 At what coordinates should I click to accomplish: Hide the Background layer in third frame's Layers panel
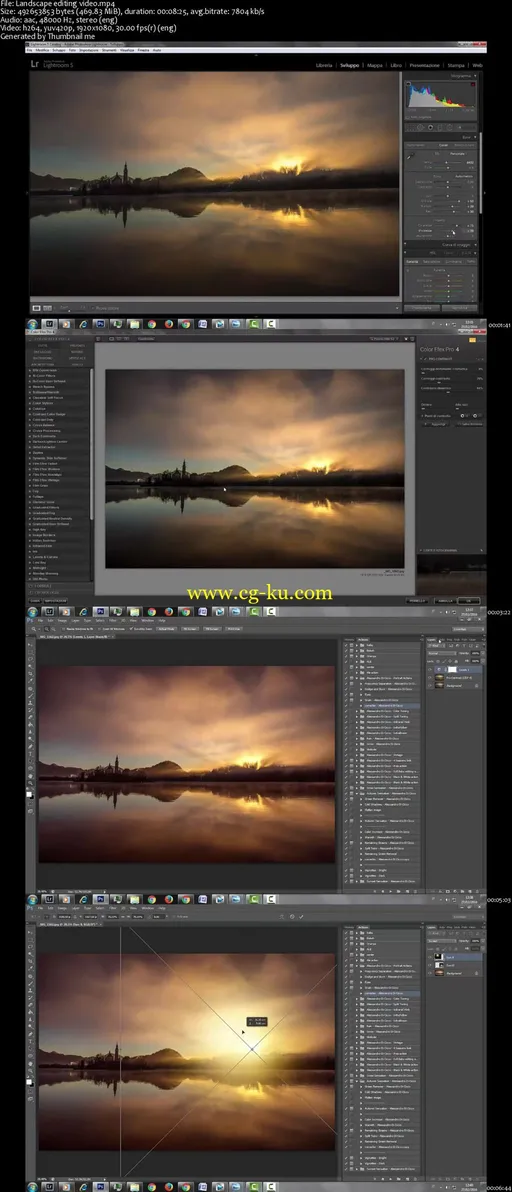pyautogui.click(x=430, y=686)
